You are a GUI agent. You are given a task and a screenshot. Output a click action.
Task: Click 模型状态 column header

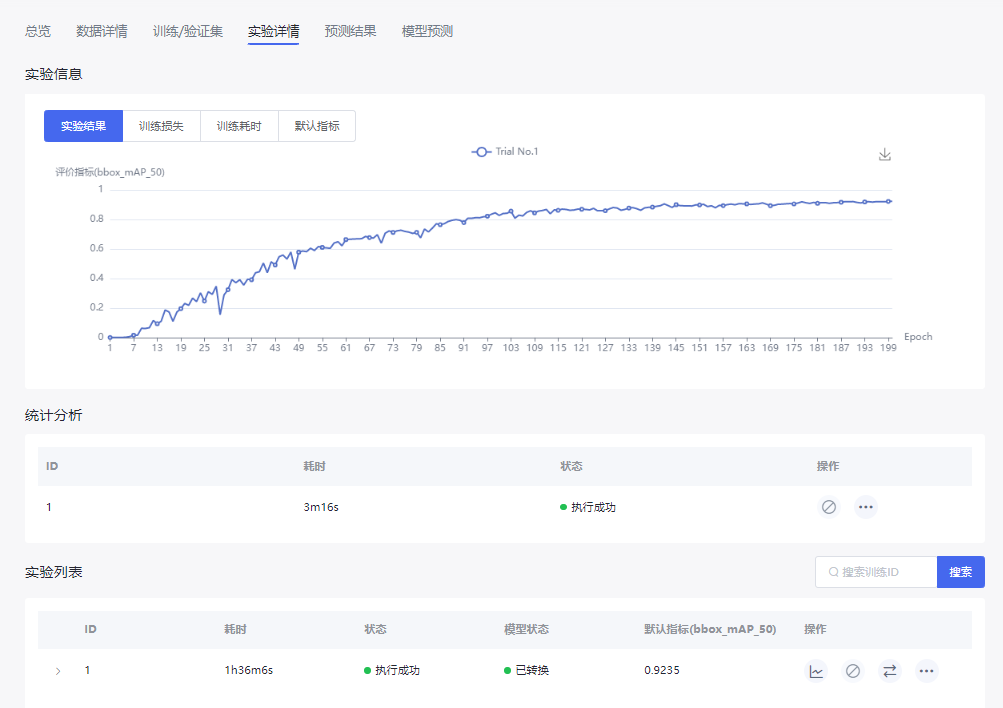click(526, 629)
